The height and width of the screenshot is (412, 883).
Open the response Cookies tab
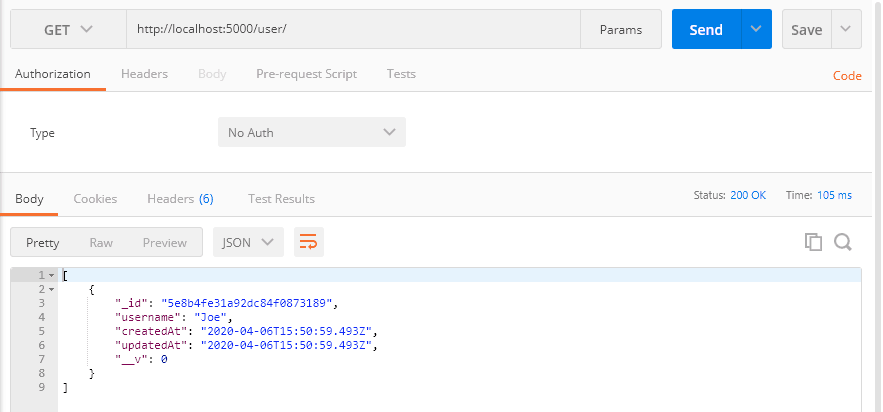coord(95,199)
